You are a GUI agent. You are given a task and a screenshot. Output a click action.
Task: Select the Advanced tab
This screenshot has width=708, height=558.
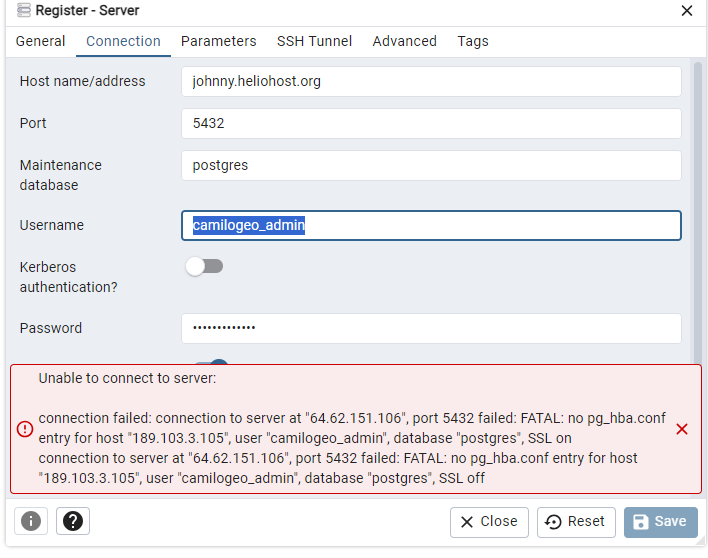(405, 41)
